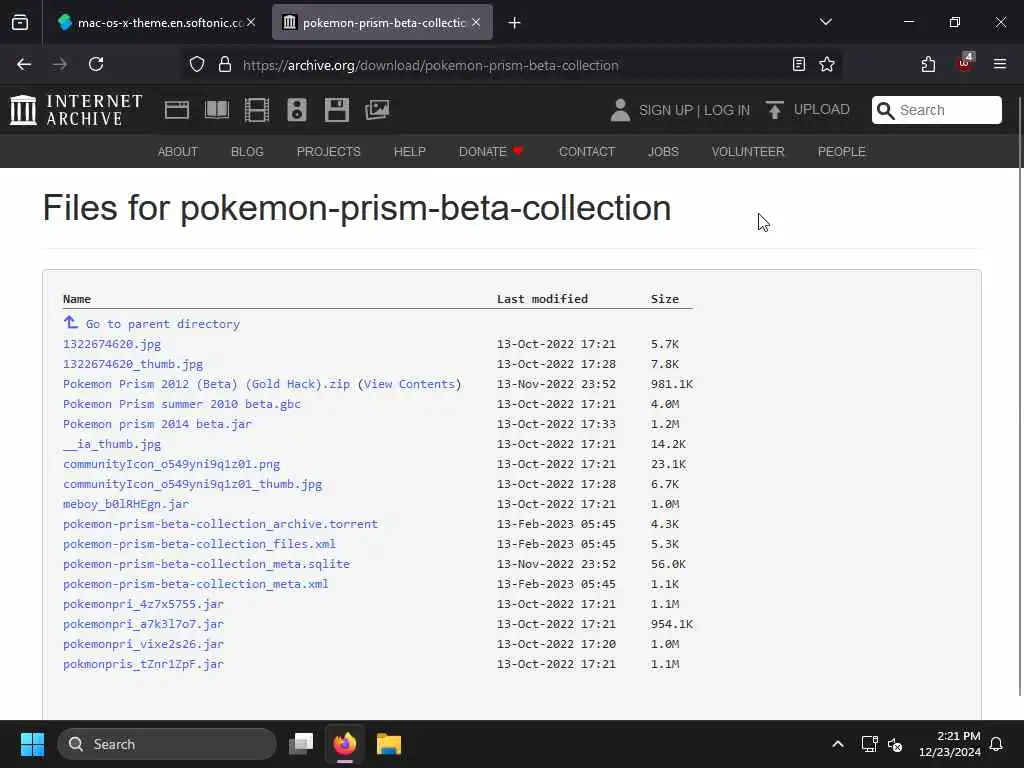Open the Firefox View icon
The height and width of the screenshot is (768, 1024).
[x=20, y=22]
